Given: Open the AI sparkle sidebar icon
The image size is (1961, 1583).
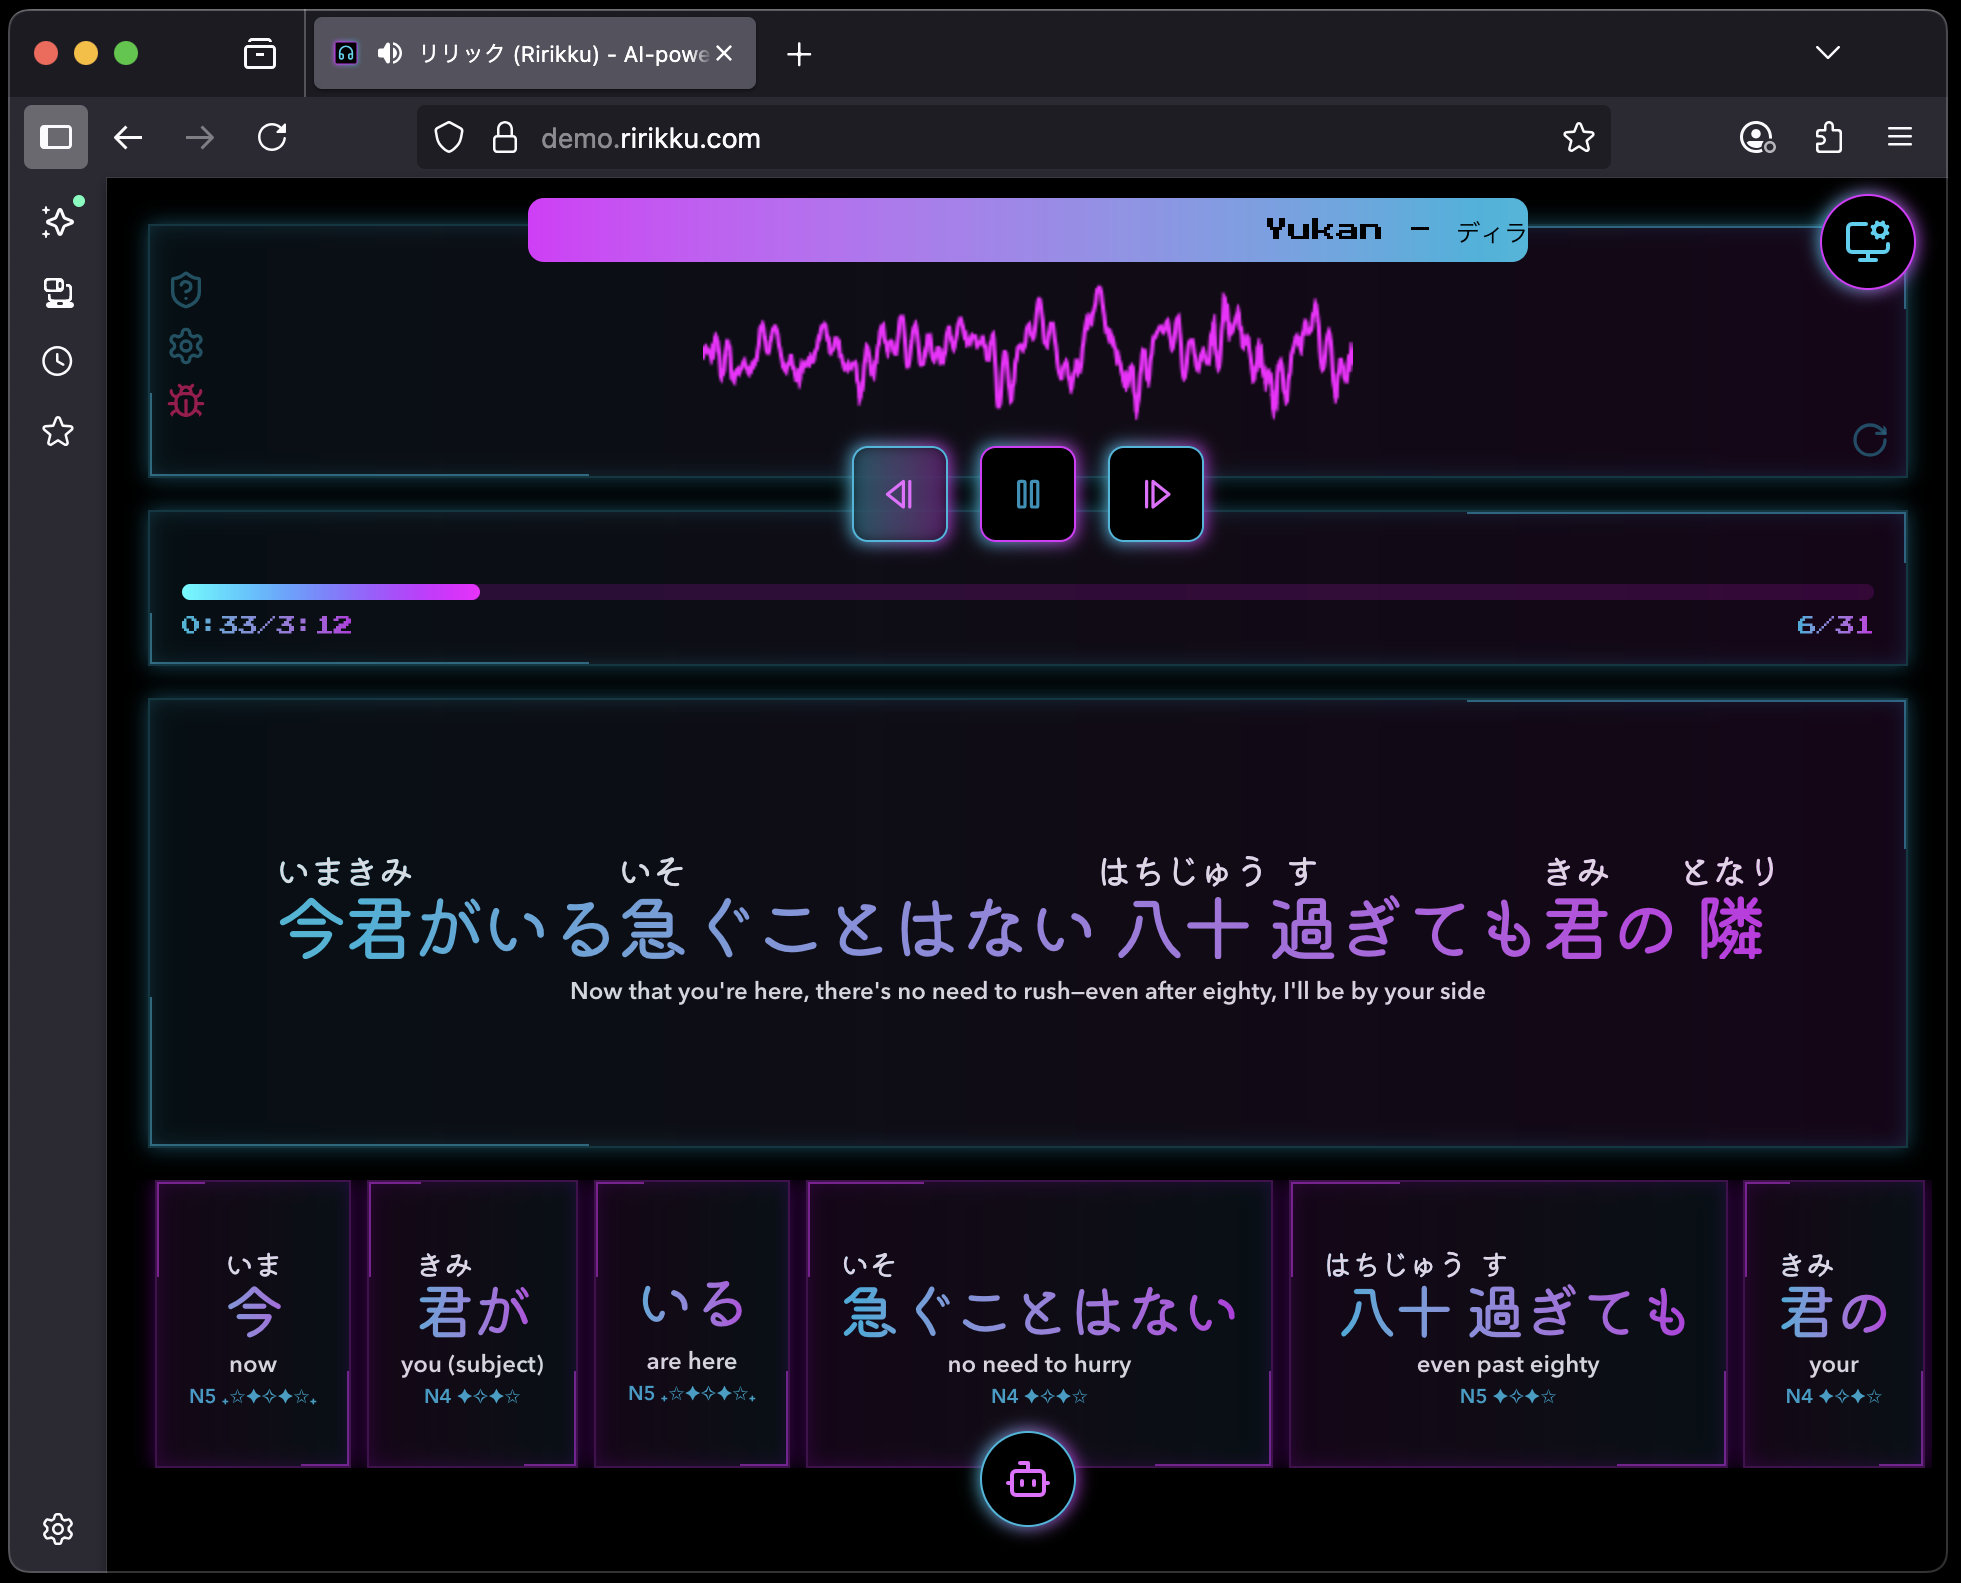Looking at the screenshot, I should (58, 221).
